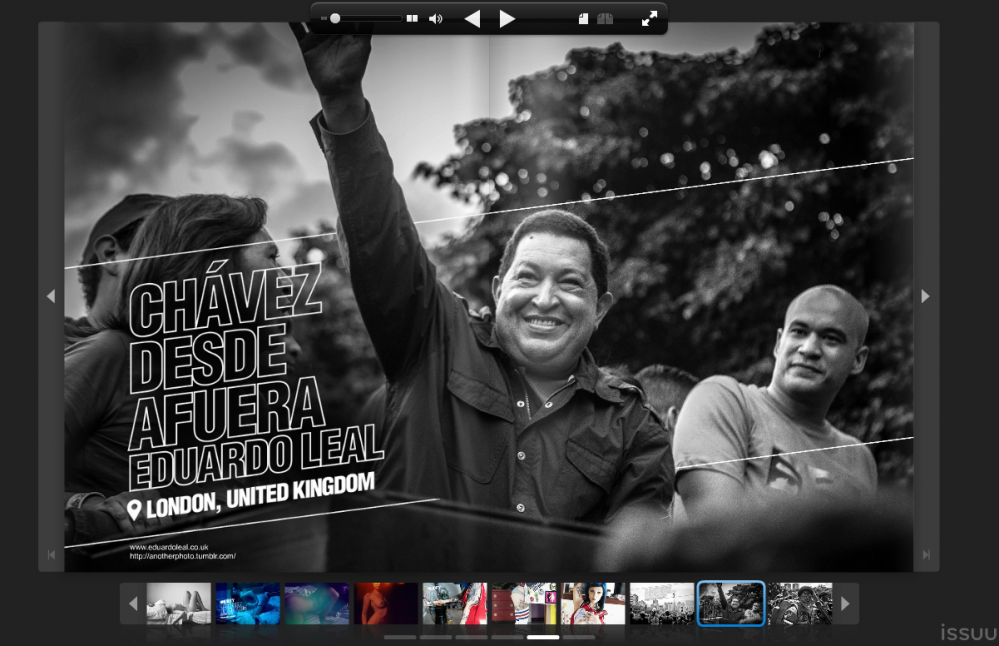This screenshot has width=999, height=646.
Task: Click the zoom-in pages icon after slider
Action: click(x=412, y=18)
